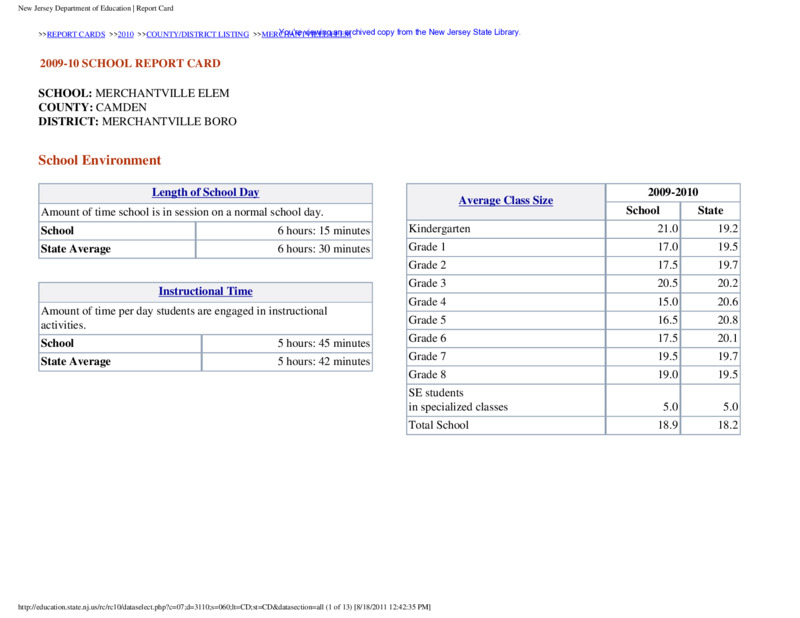The image size is (800, 618).
Task: Follow the 2010 breadcrumb link
Action: tap(126, 35)
